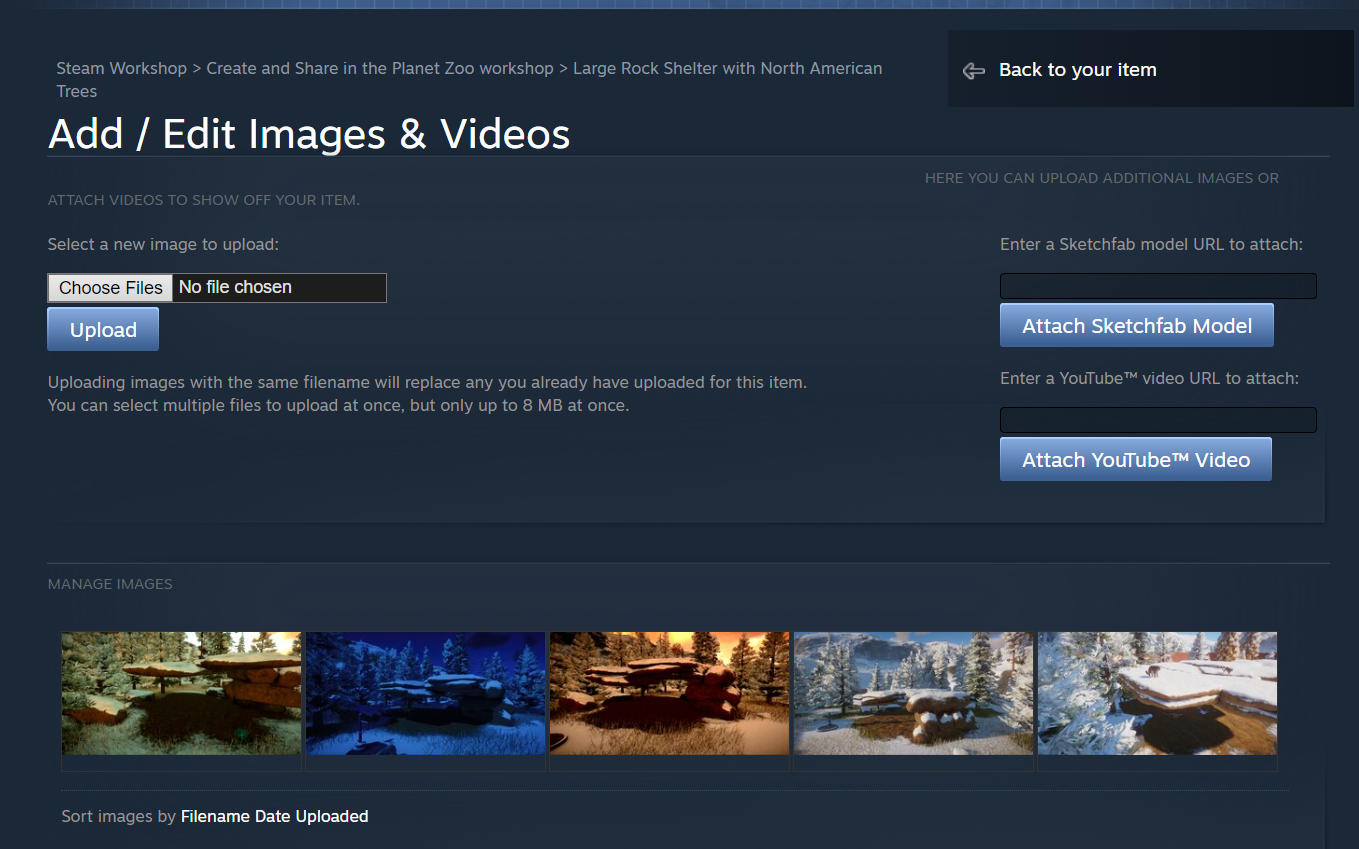
Task: Select the blue night-time rock shelter thumbnail
Action: [x=425, y=693]
